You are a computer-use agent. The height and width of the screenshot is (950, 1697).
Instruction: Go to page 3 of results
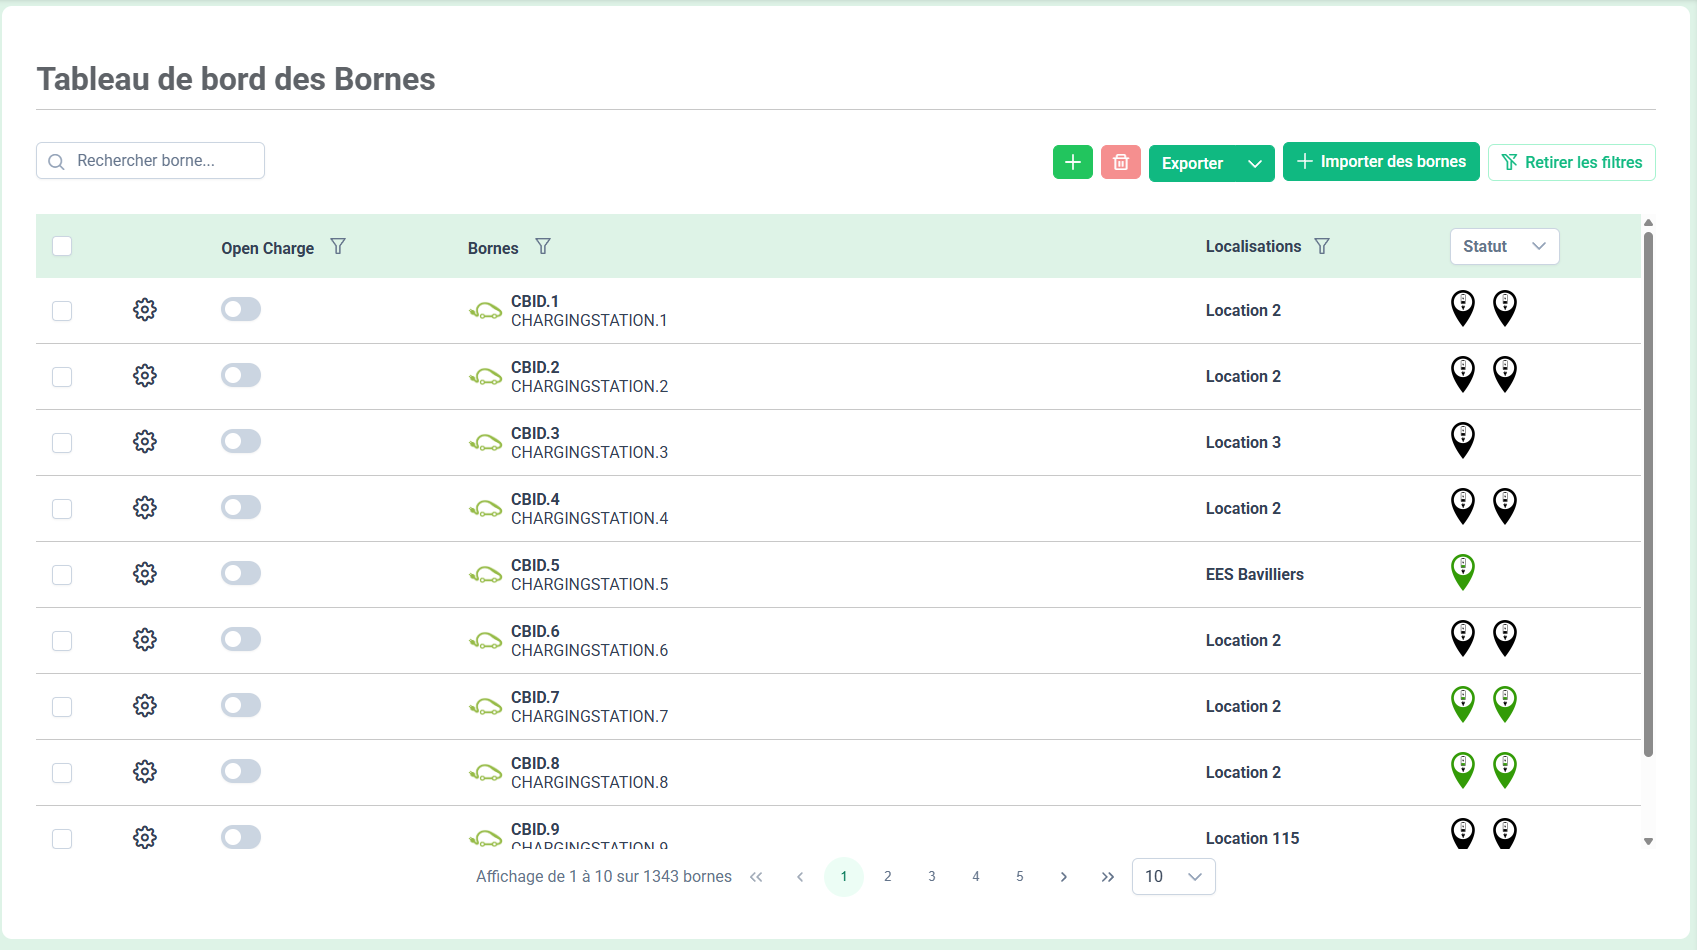point(932,877)
